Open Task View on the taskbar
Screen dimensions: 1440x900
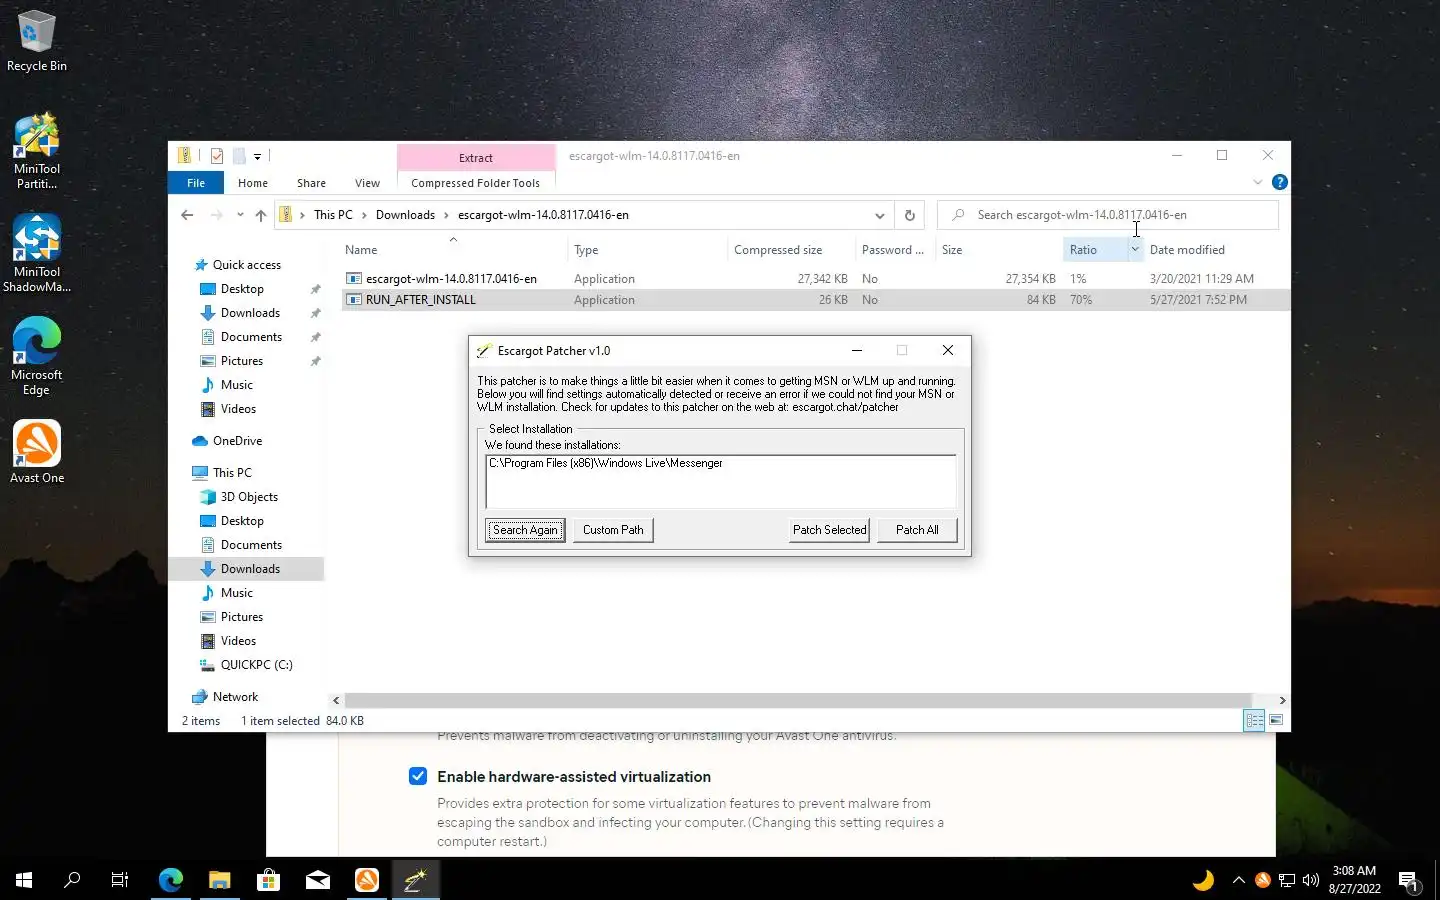120,880
